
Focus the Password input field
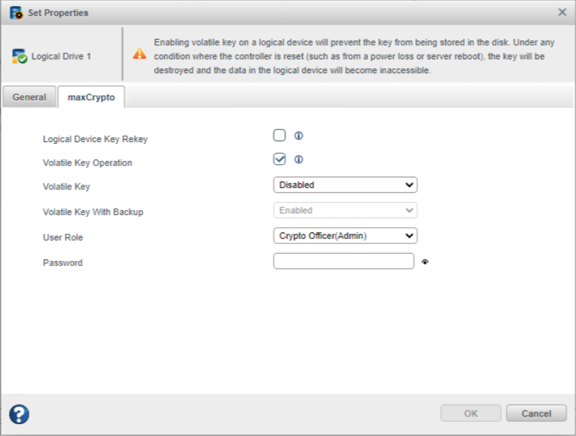click(343, 261)
